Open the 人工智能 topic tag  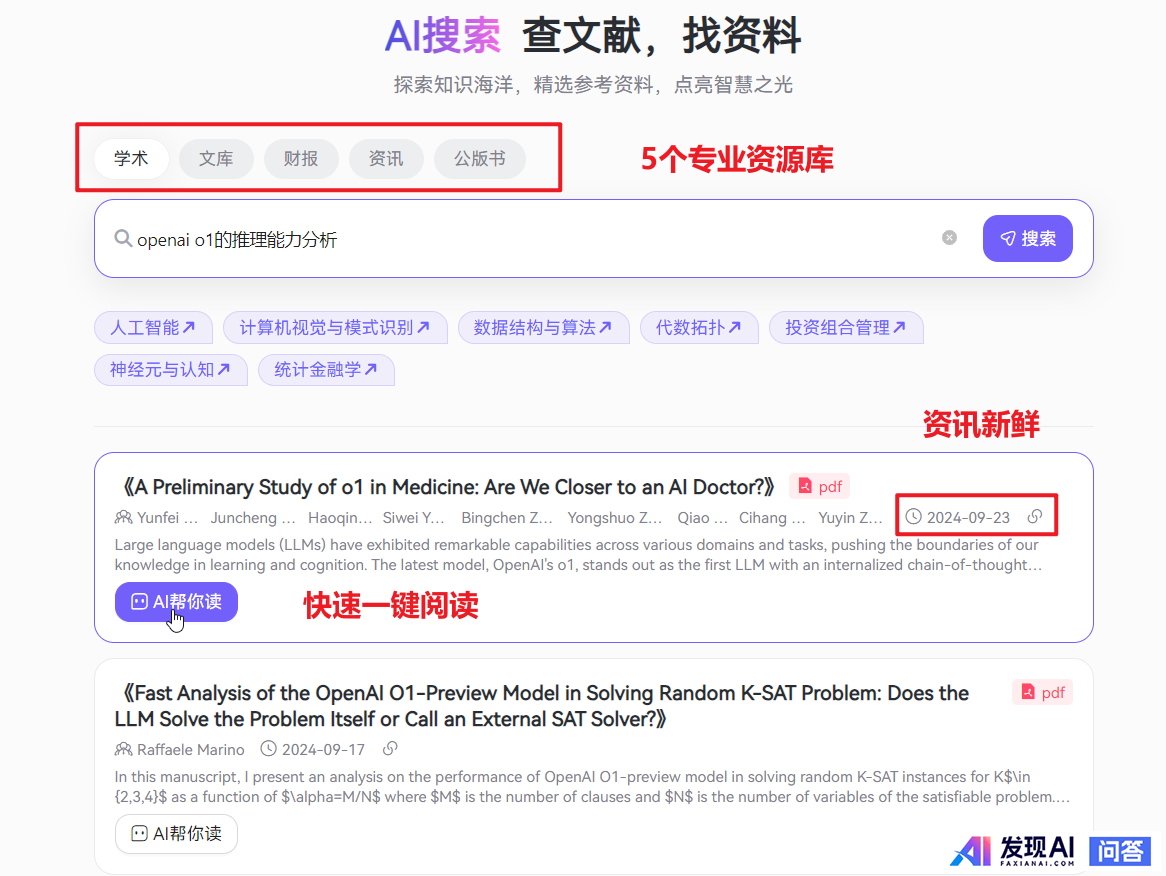pos(152,328)
